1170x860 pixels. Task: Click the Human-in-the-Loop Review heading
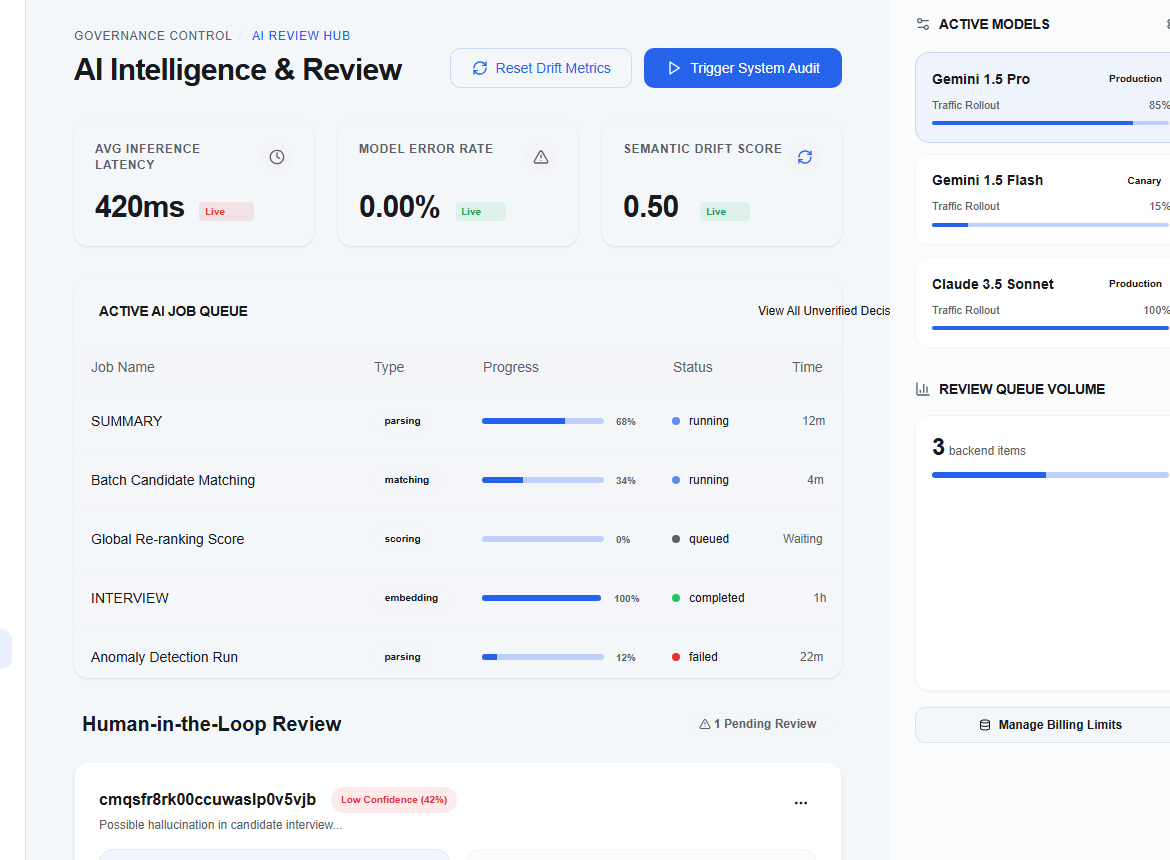tap(212, 724)
